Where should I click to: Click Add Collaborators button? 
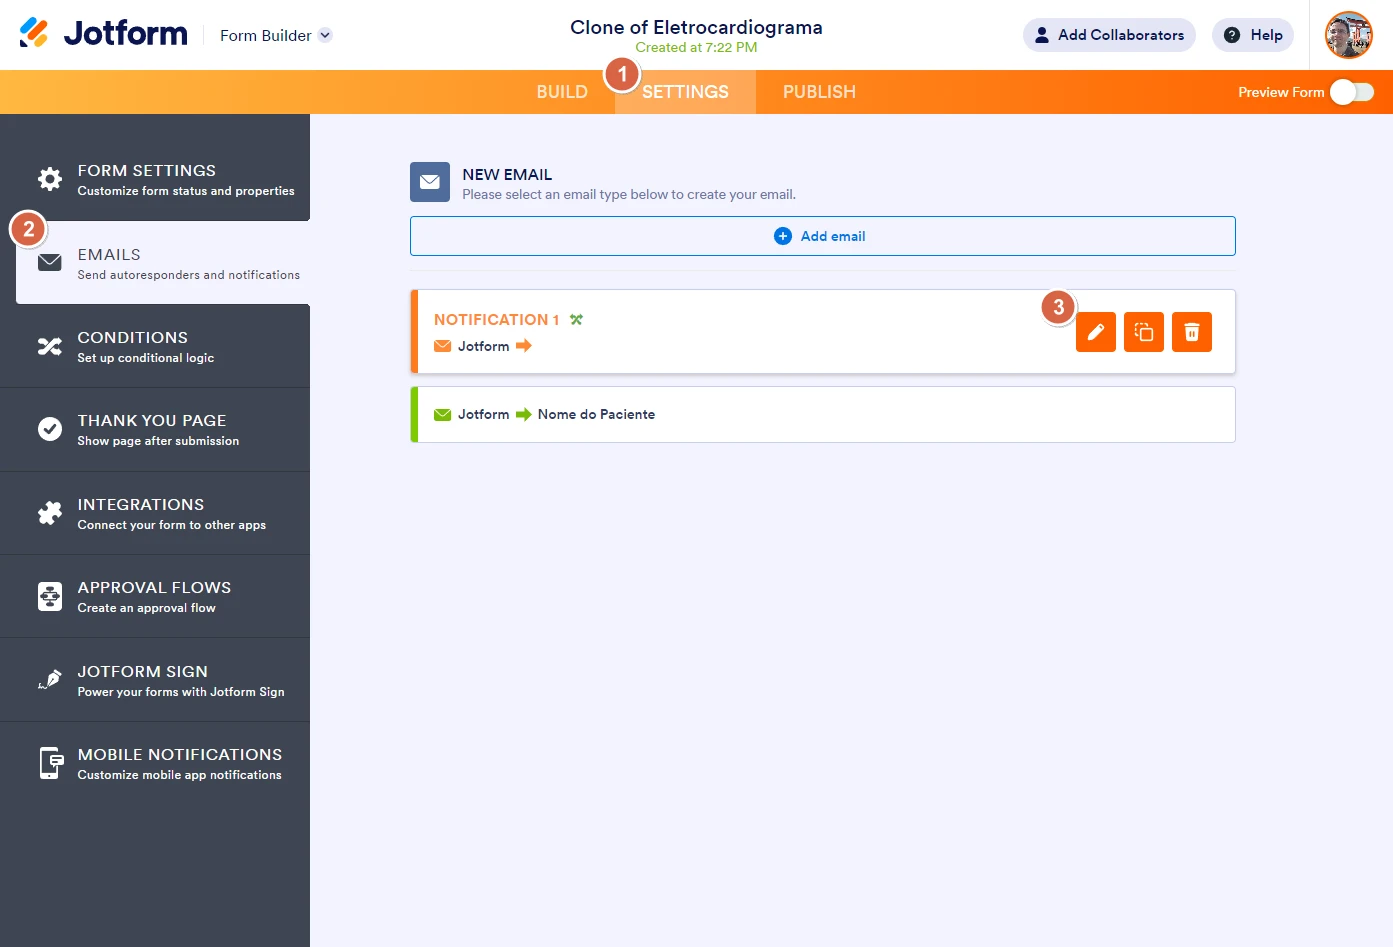click(1108, 35)
